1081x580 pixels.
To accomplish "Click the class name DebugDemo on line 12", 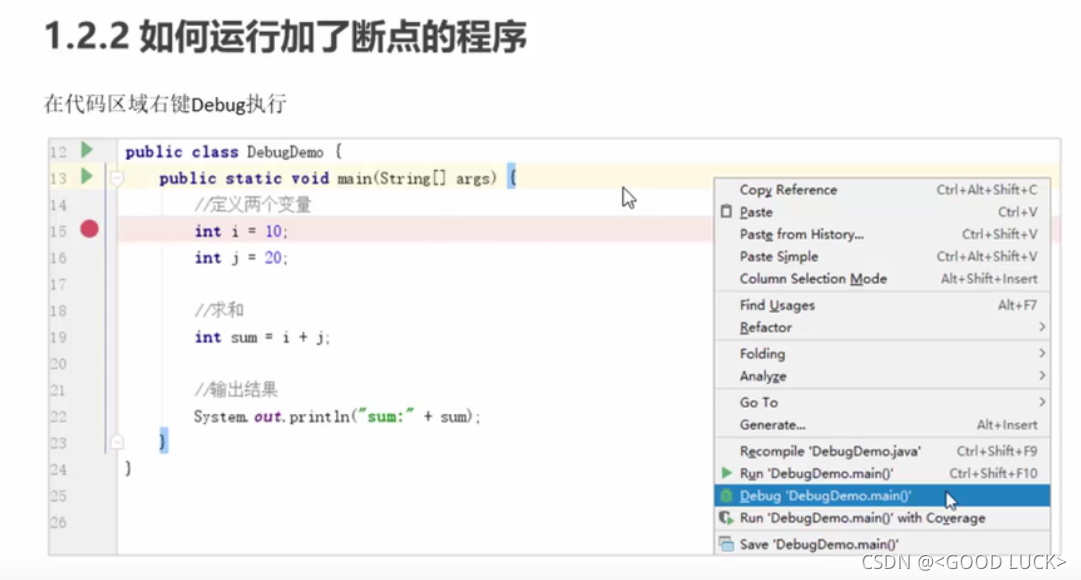I will coord(285,152).
